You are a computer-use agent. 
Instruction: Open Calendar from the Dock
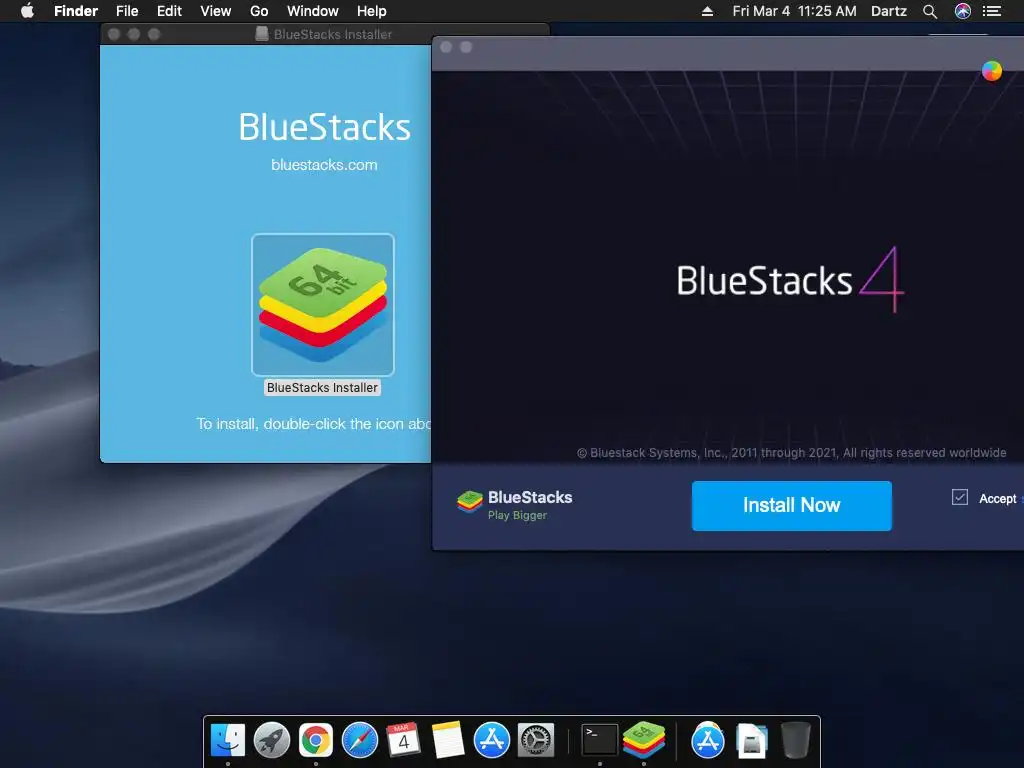tap(404, 741)
